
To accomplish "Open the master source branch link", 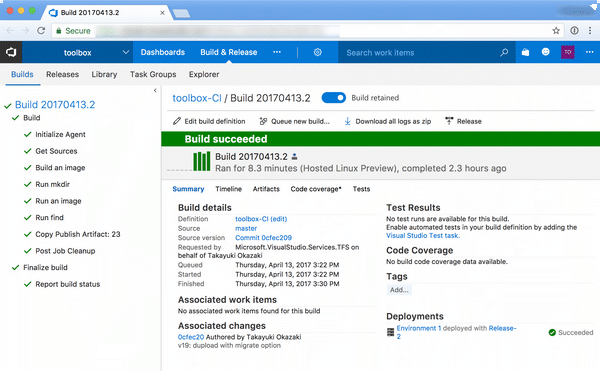I will 246,228.
